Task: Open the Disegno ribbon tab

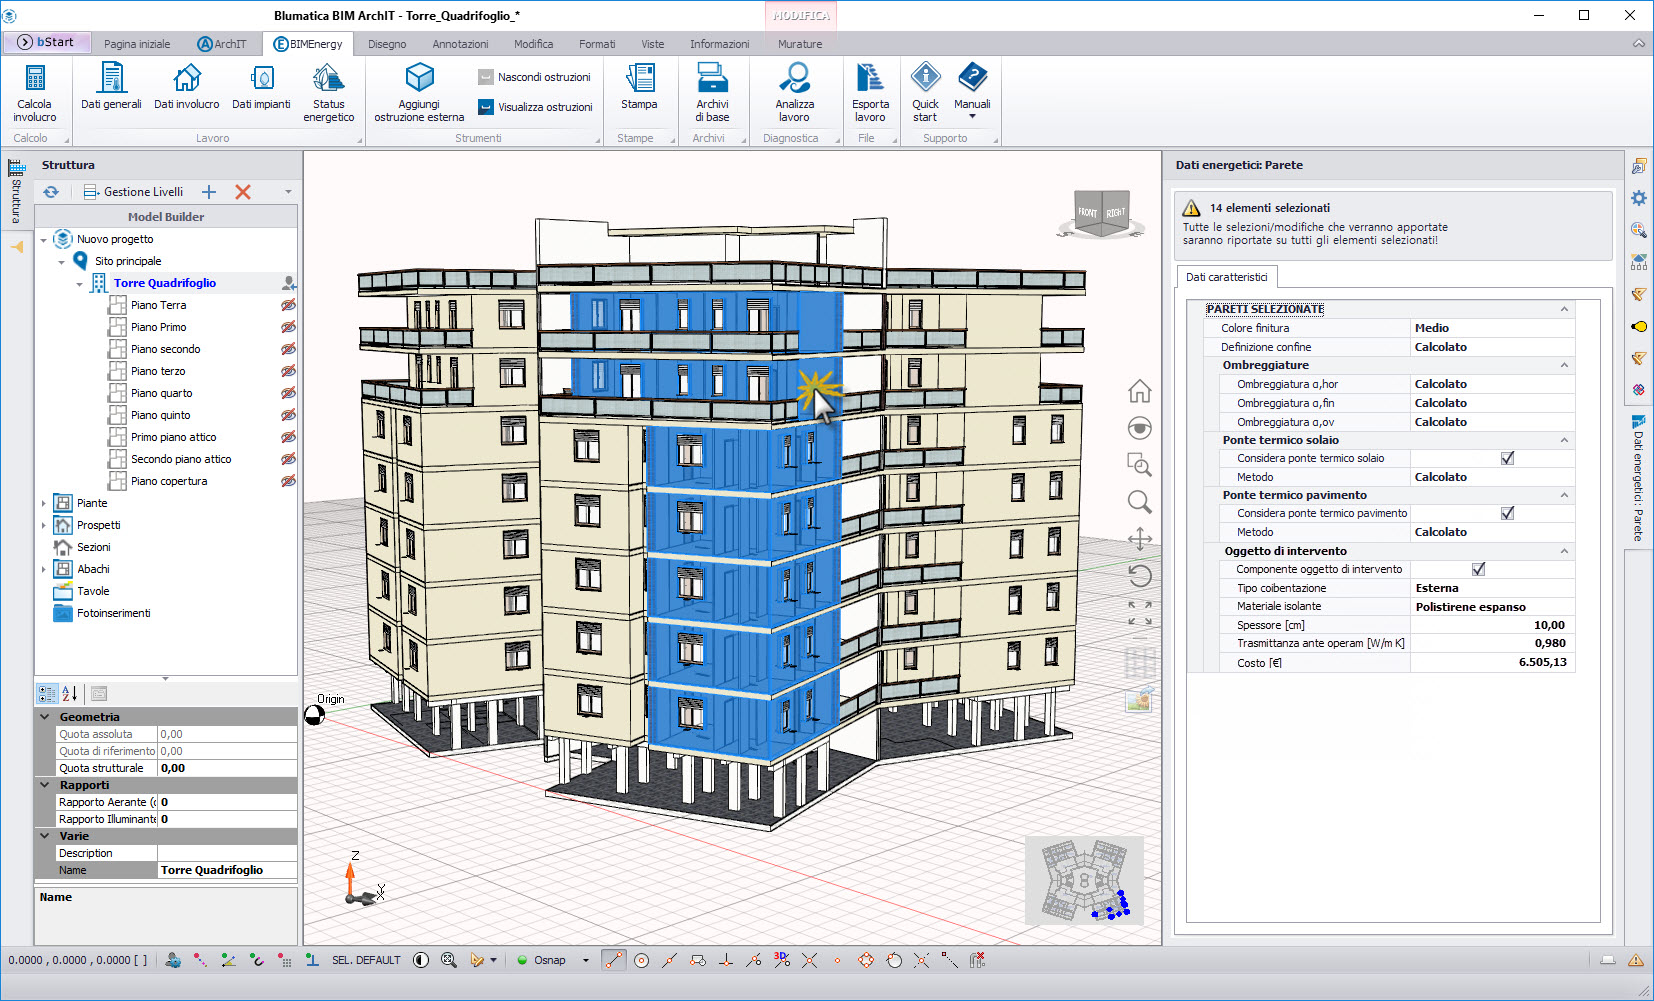Action: click(387, 44)
